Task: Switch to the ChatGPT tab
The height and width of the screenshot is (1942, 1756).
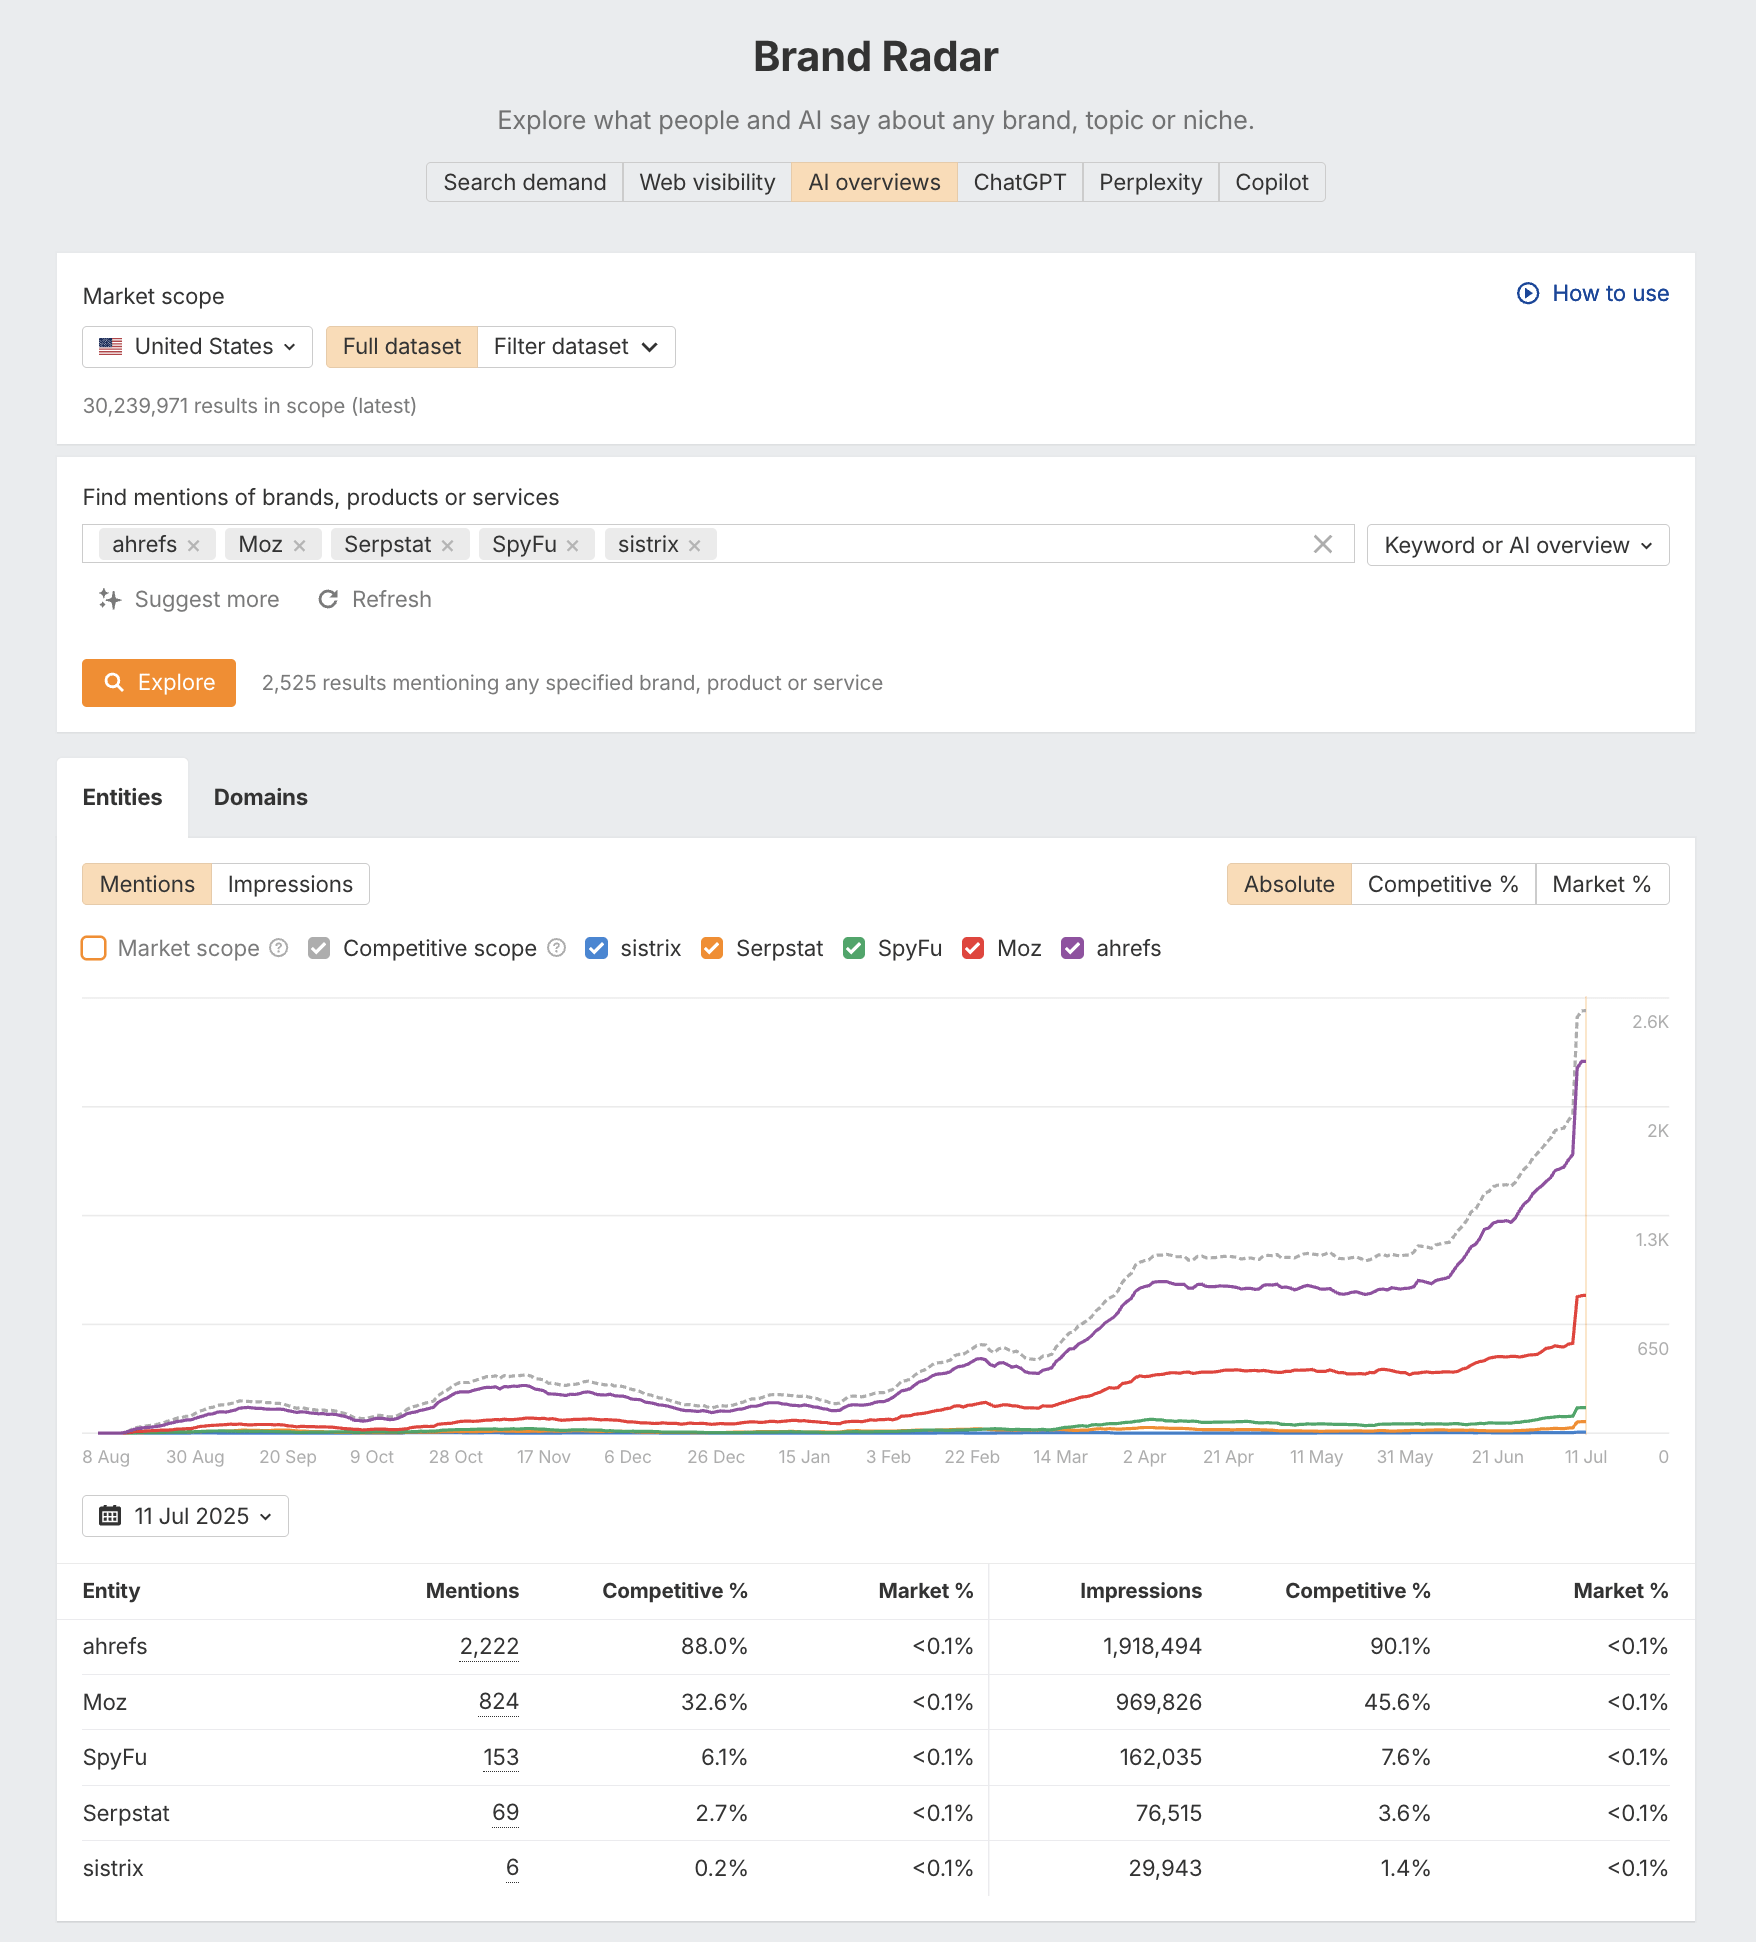Action: pyautogui.click(x=1019, y=181)
